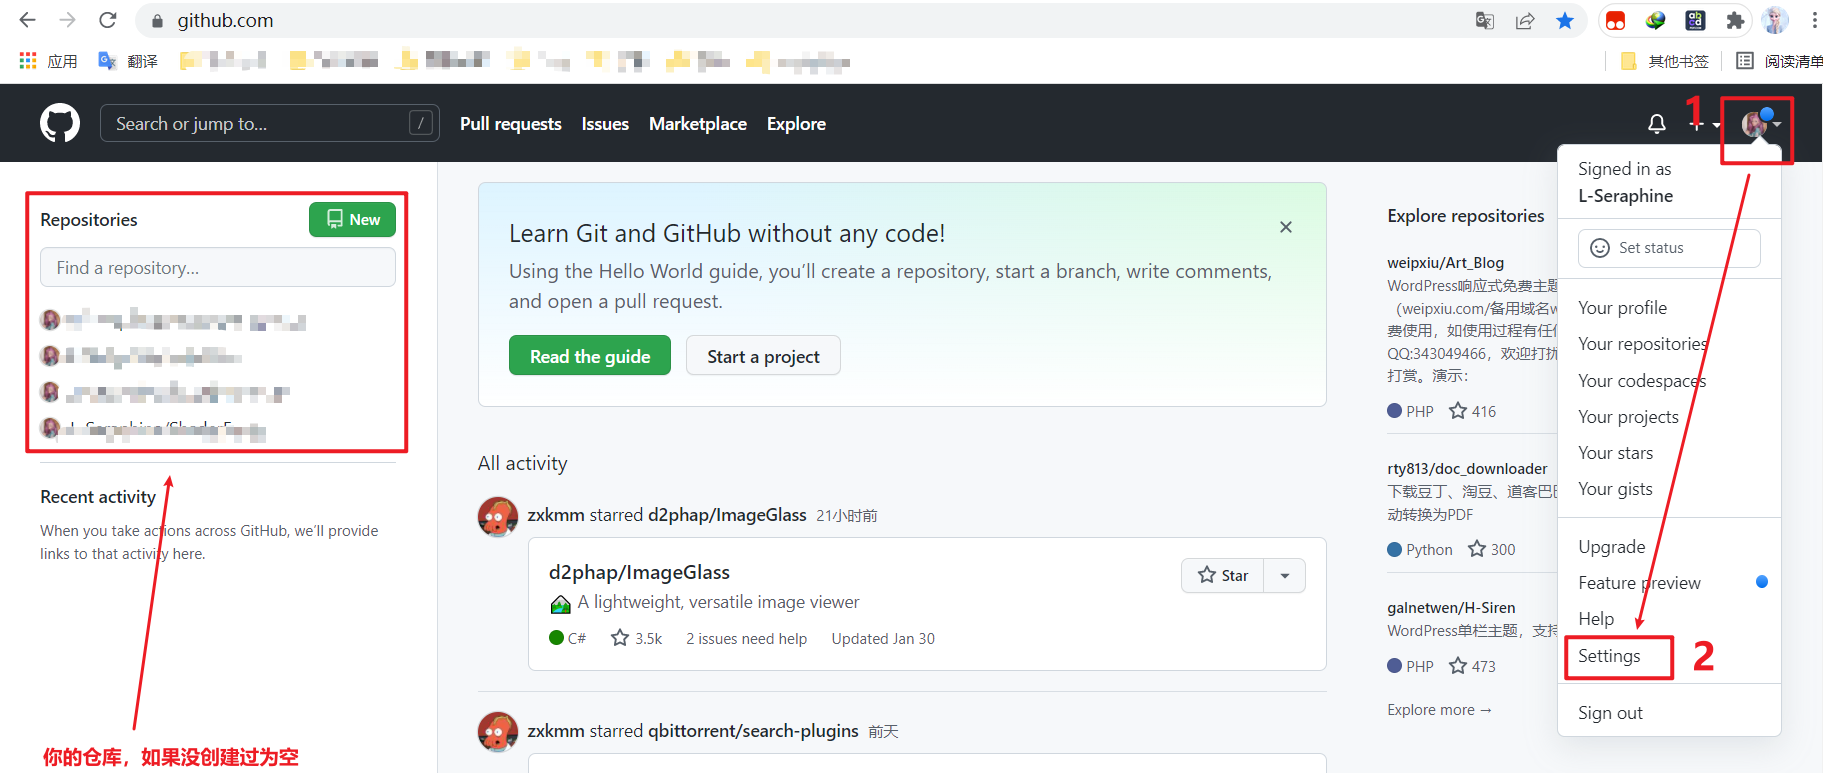This screenshot has width=1823, height=773.
Task: Open the green browser extension icon
Action: click(1655, 21)
